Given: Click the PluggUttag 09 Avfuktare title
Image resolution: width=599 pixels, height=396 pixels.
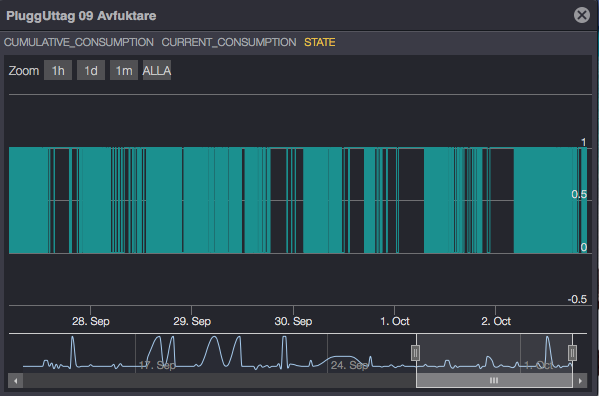Looking at the screenshot, I should click(x=81, y=16).
